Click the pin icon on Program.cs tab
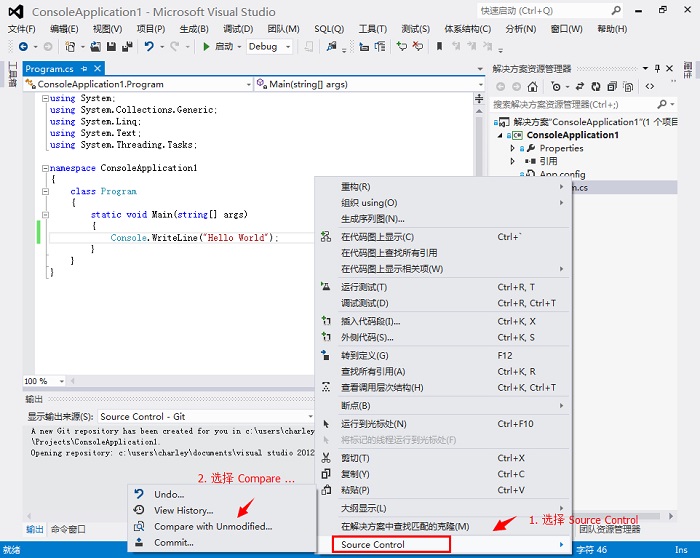Image resolution: width=700 pixels, height=558 pixels. [84, 69]
